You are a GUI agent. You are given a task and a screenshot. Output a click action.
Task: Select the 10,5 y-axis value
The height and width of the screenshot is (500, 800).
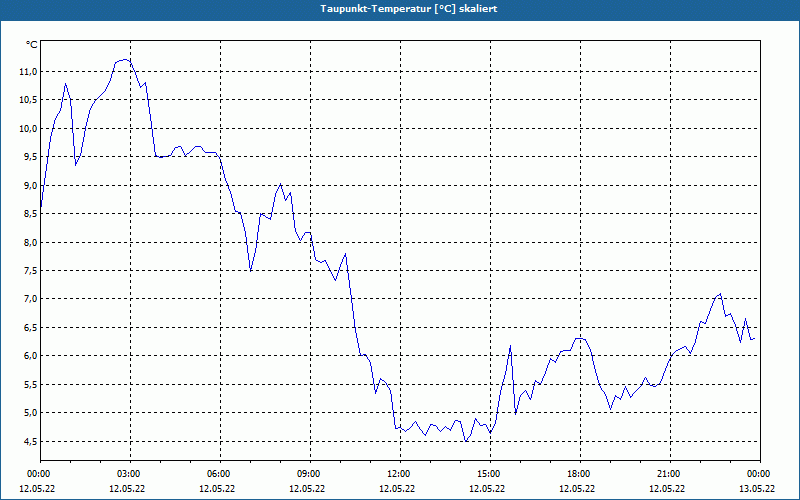(x=28, y=100)
